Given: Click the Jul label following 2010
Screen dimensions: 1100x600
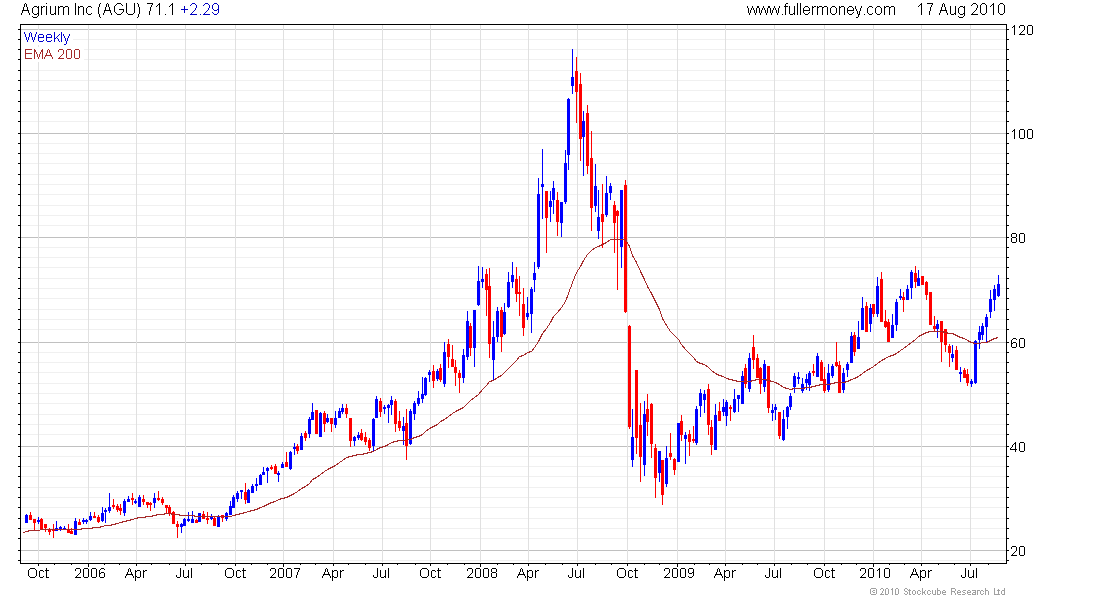Looking at the screenshot, I should (970, 573).
